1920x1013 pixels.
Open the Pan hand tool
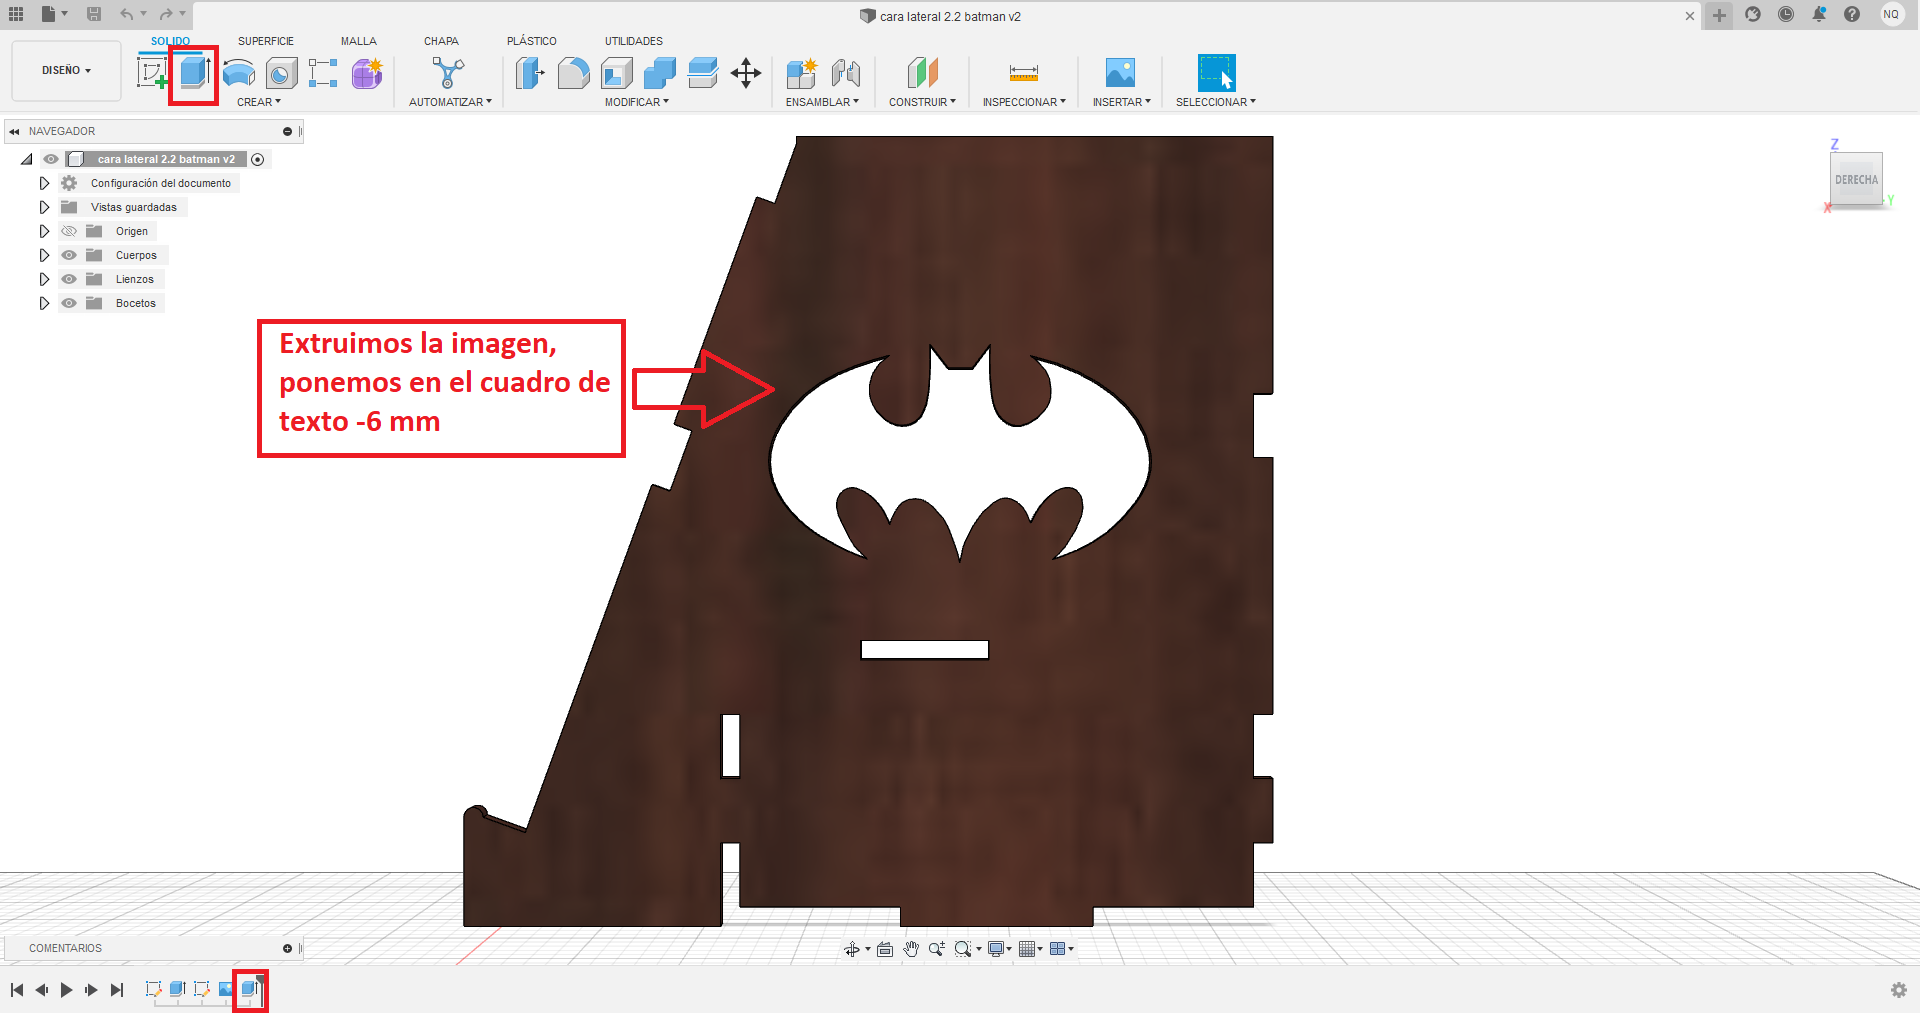tap(911, 949)
